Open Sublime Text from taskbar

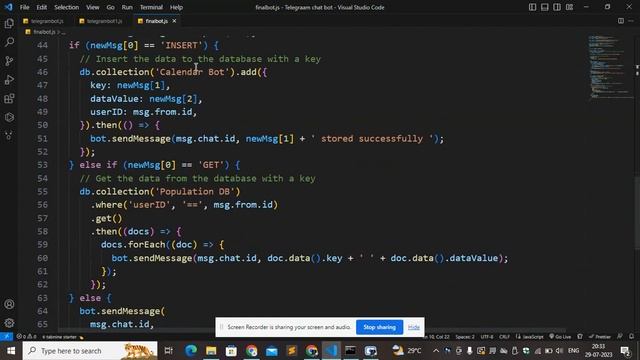(291, 351)
